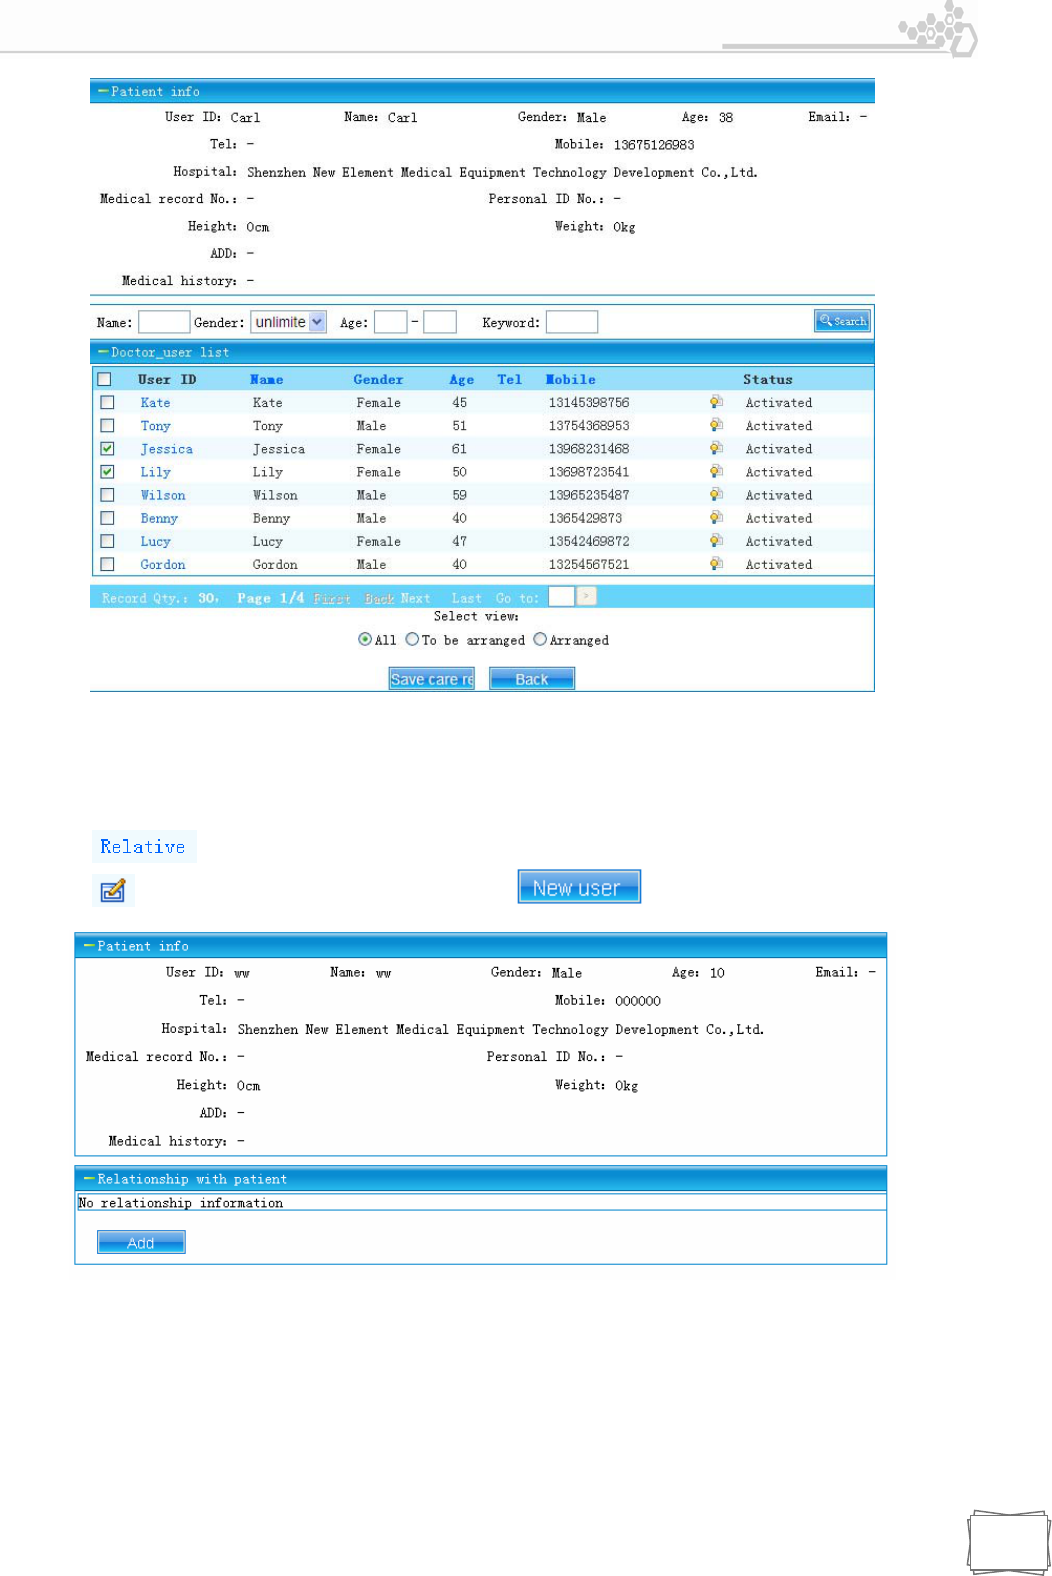The image size is (1052, 1576).
Task: Select the Arranged radio button
Action: (540, 639)
